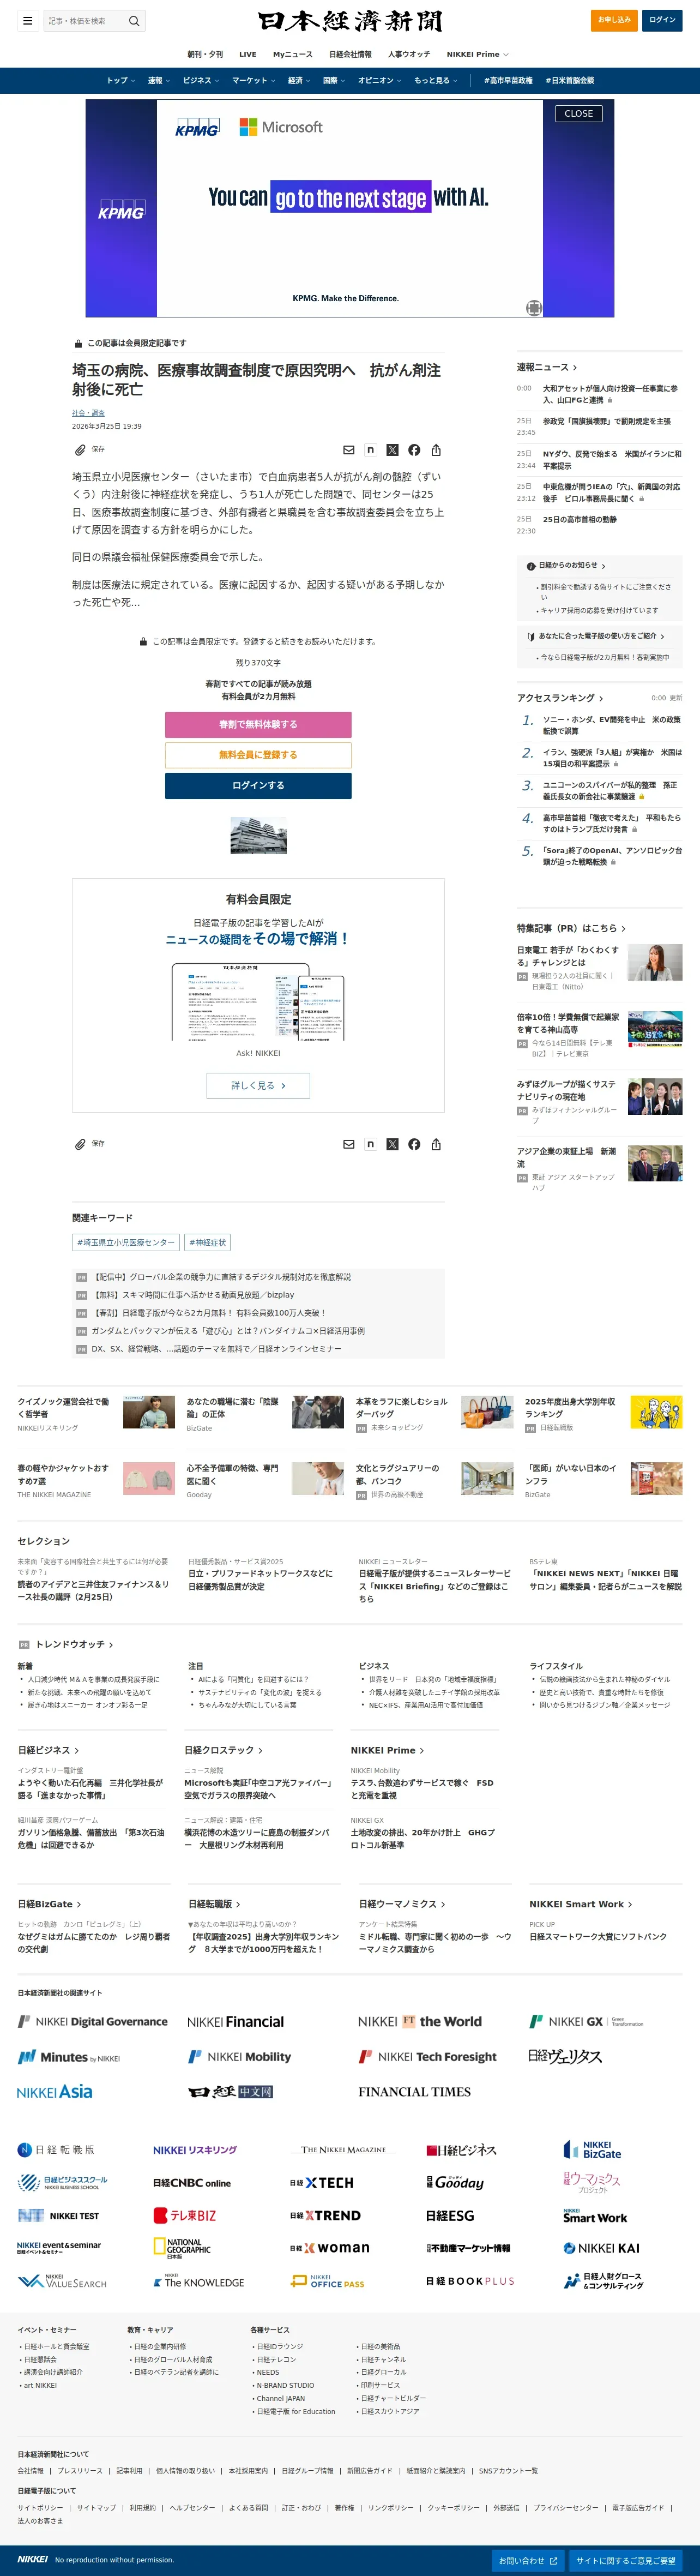This screenshot has height=2576, width=700.
Task: Click the お問い合わせ footer button
Action: pos(528,2560)
